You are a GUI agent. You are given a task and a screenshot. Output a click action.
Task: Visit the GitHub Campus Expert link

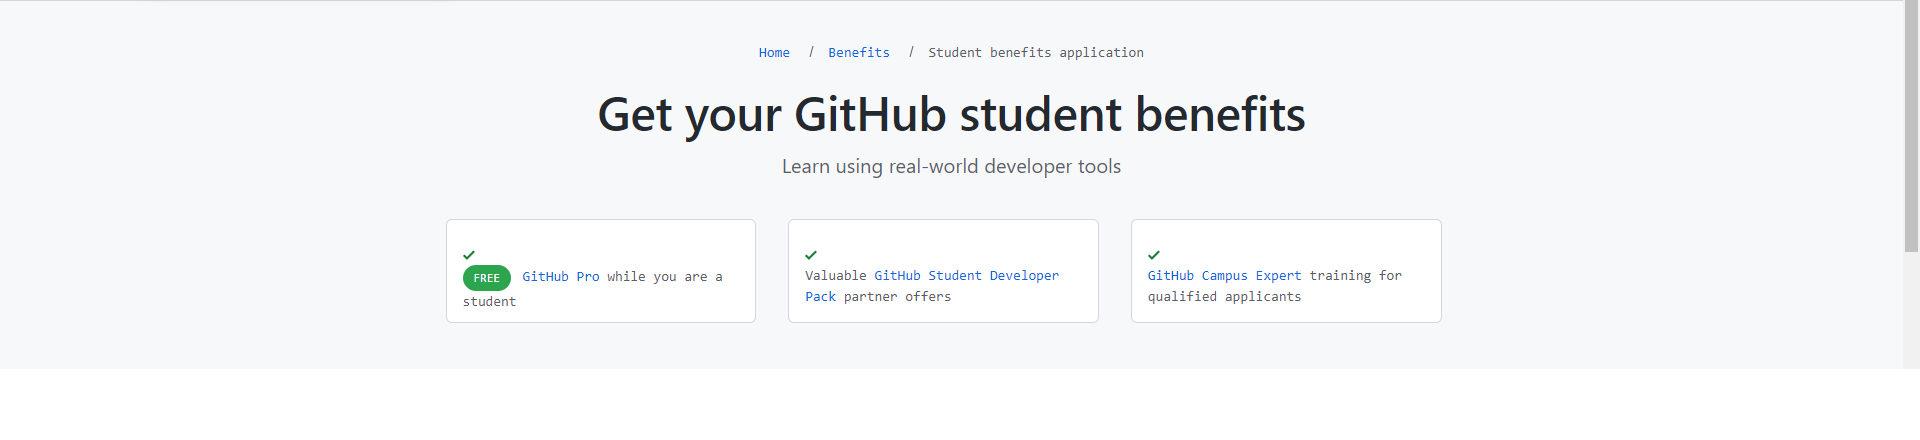coord(1224,276)
